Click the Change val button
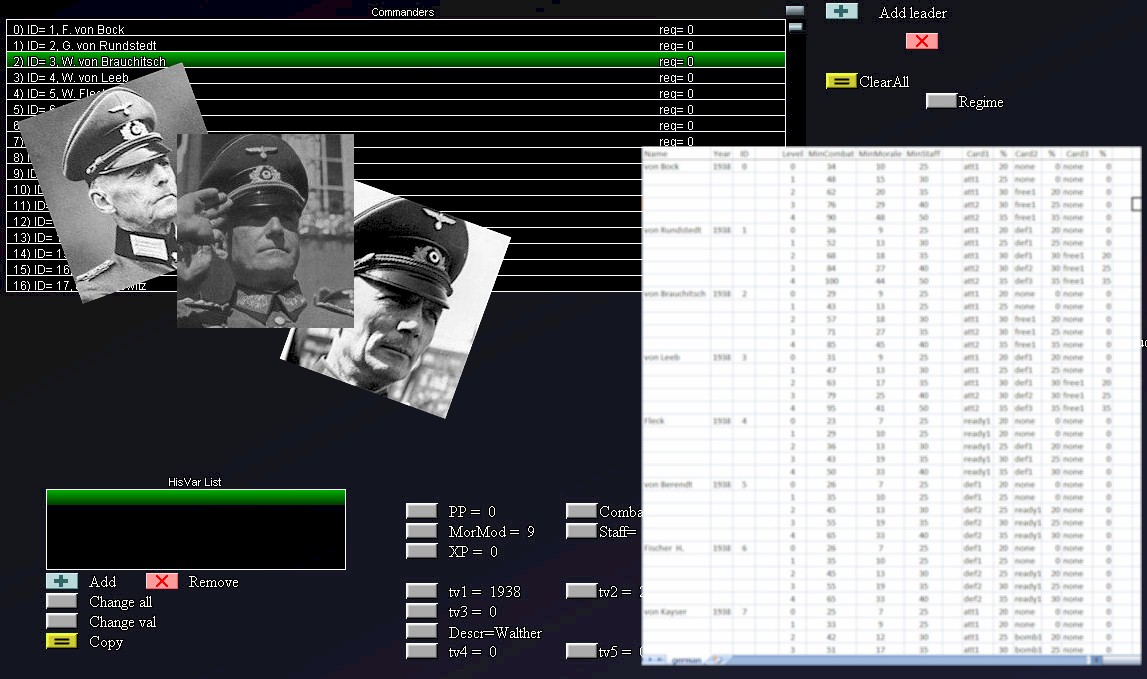Image resolution: width=1147 pixels, height=679 pixels. click(62, 621)
